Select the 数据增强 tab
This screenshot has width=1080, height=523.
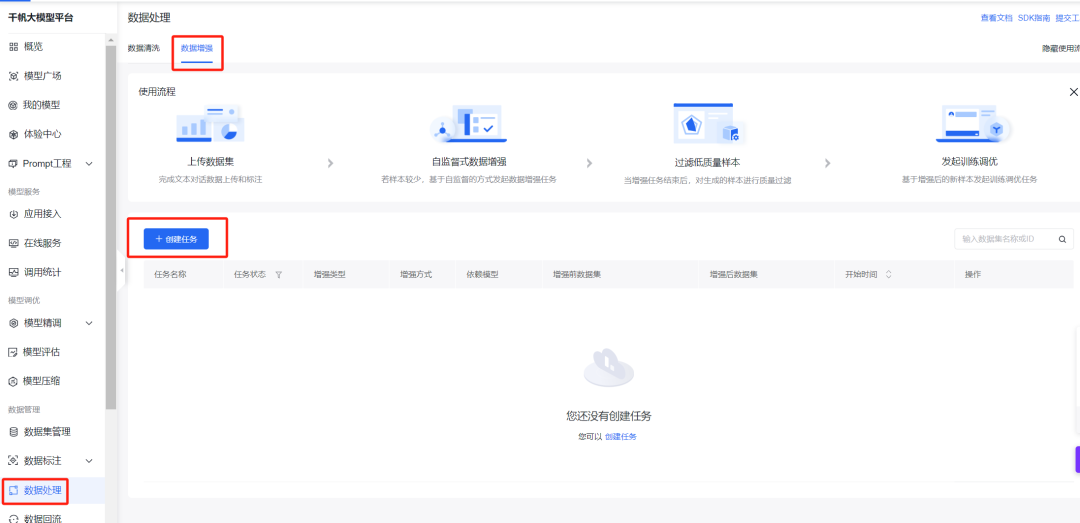(196, 48)
